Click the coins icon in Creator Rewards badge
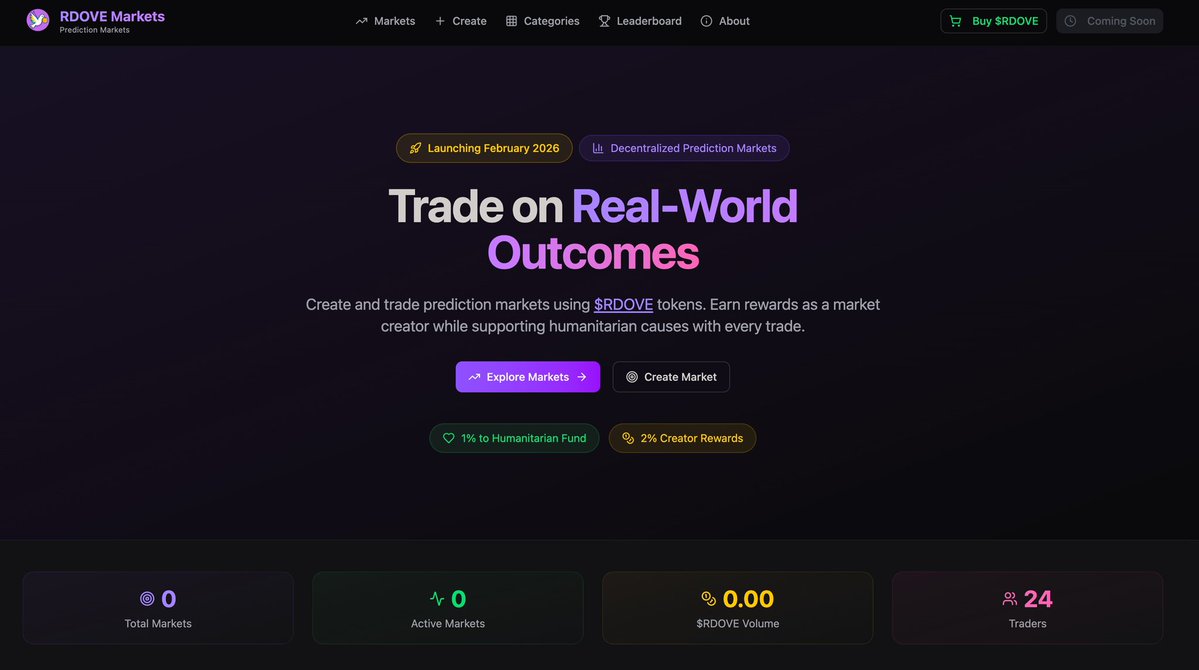Screen dimensions: 1199x670 pos(628,438)
